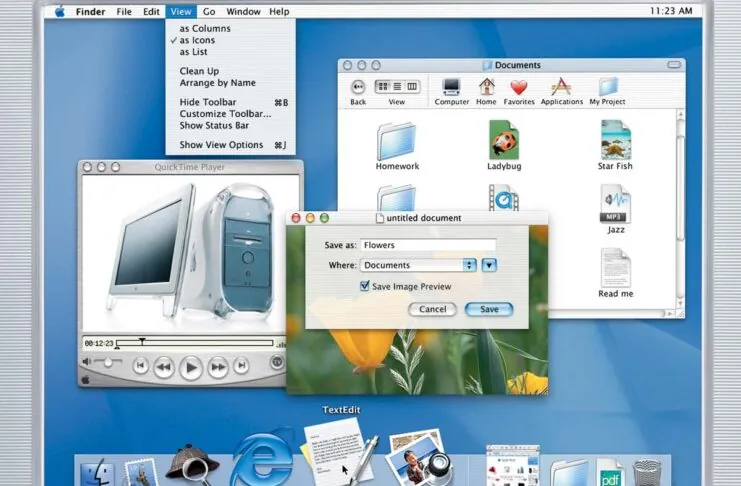Click the Favorites heart icon in toolbar
The height and width of the screenshot is (486, 741).
coord(518,88)
